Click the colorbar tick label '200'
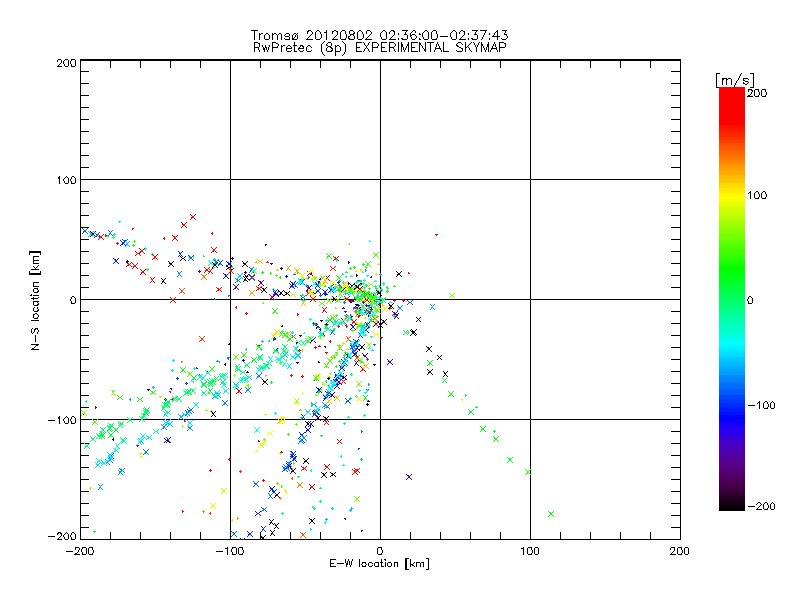This screenshot has height=600, width=800. 757,93
